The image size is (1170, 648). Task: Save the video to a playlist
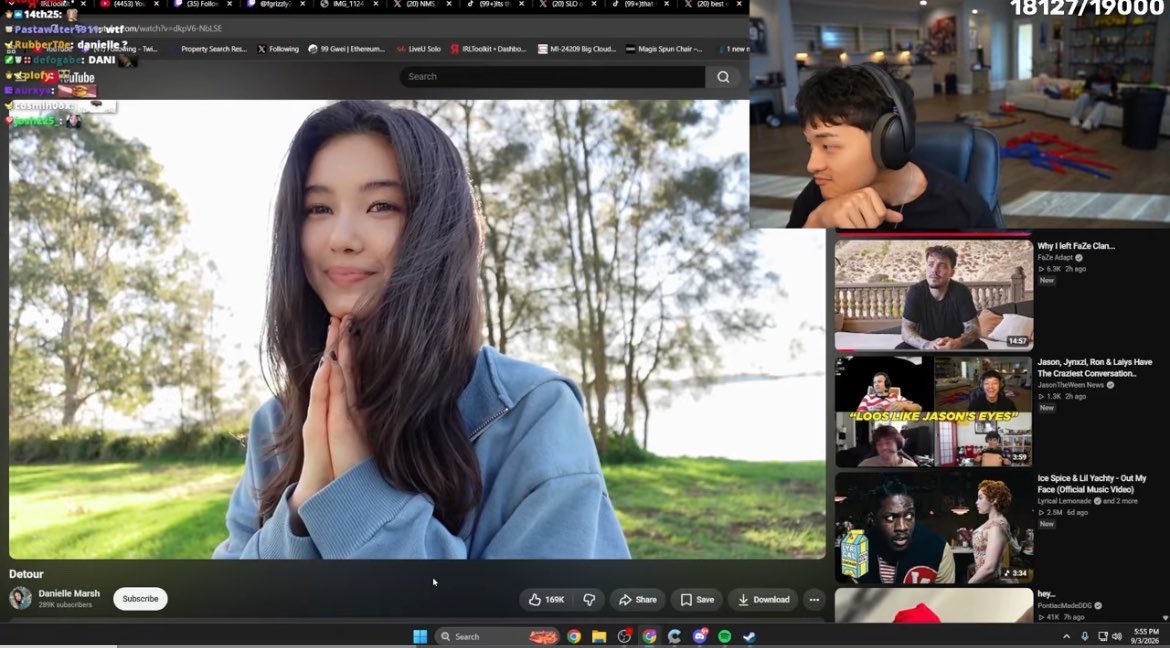point(697,599)
